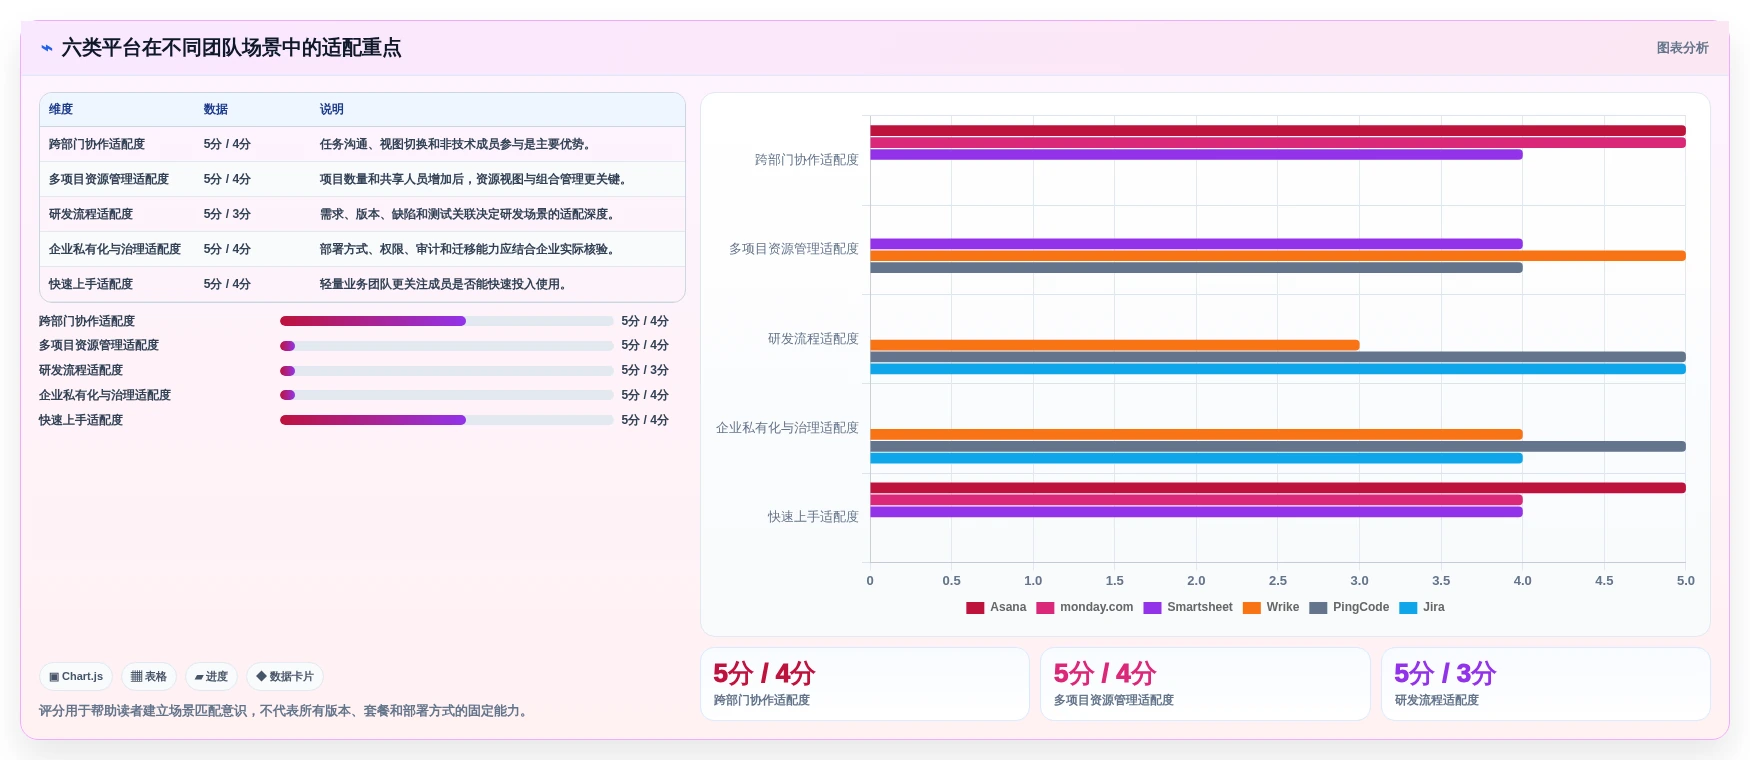Toggle Jira legend color swatch

click(x=1408, y=608)
